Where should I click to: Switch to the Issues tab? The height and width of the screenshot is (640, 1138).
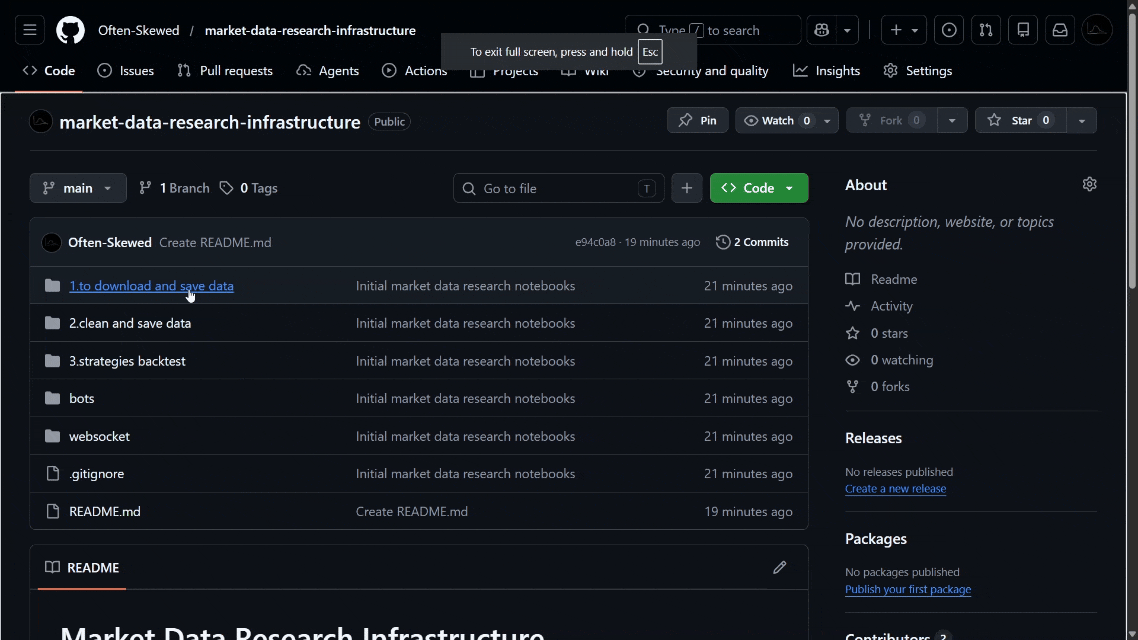[126, 70]
